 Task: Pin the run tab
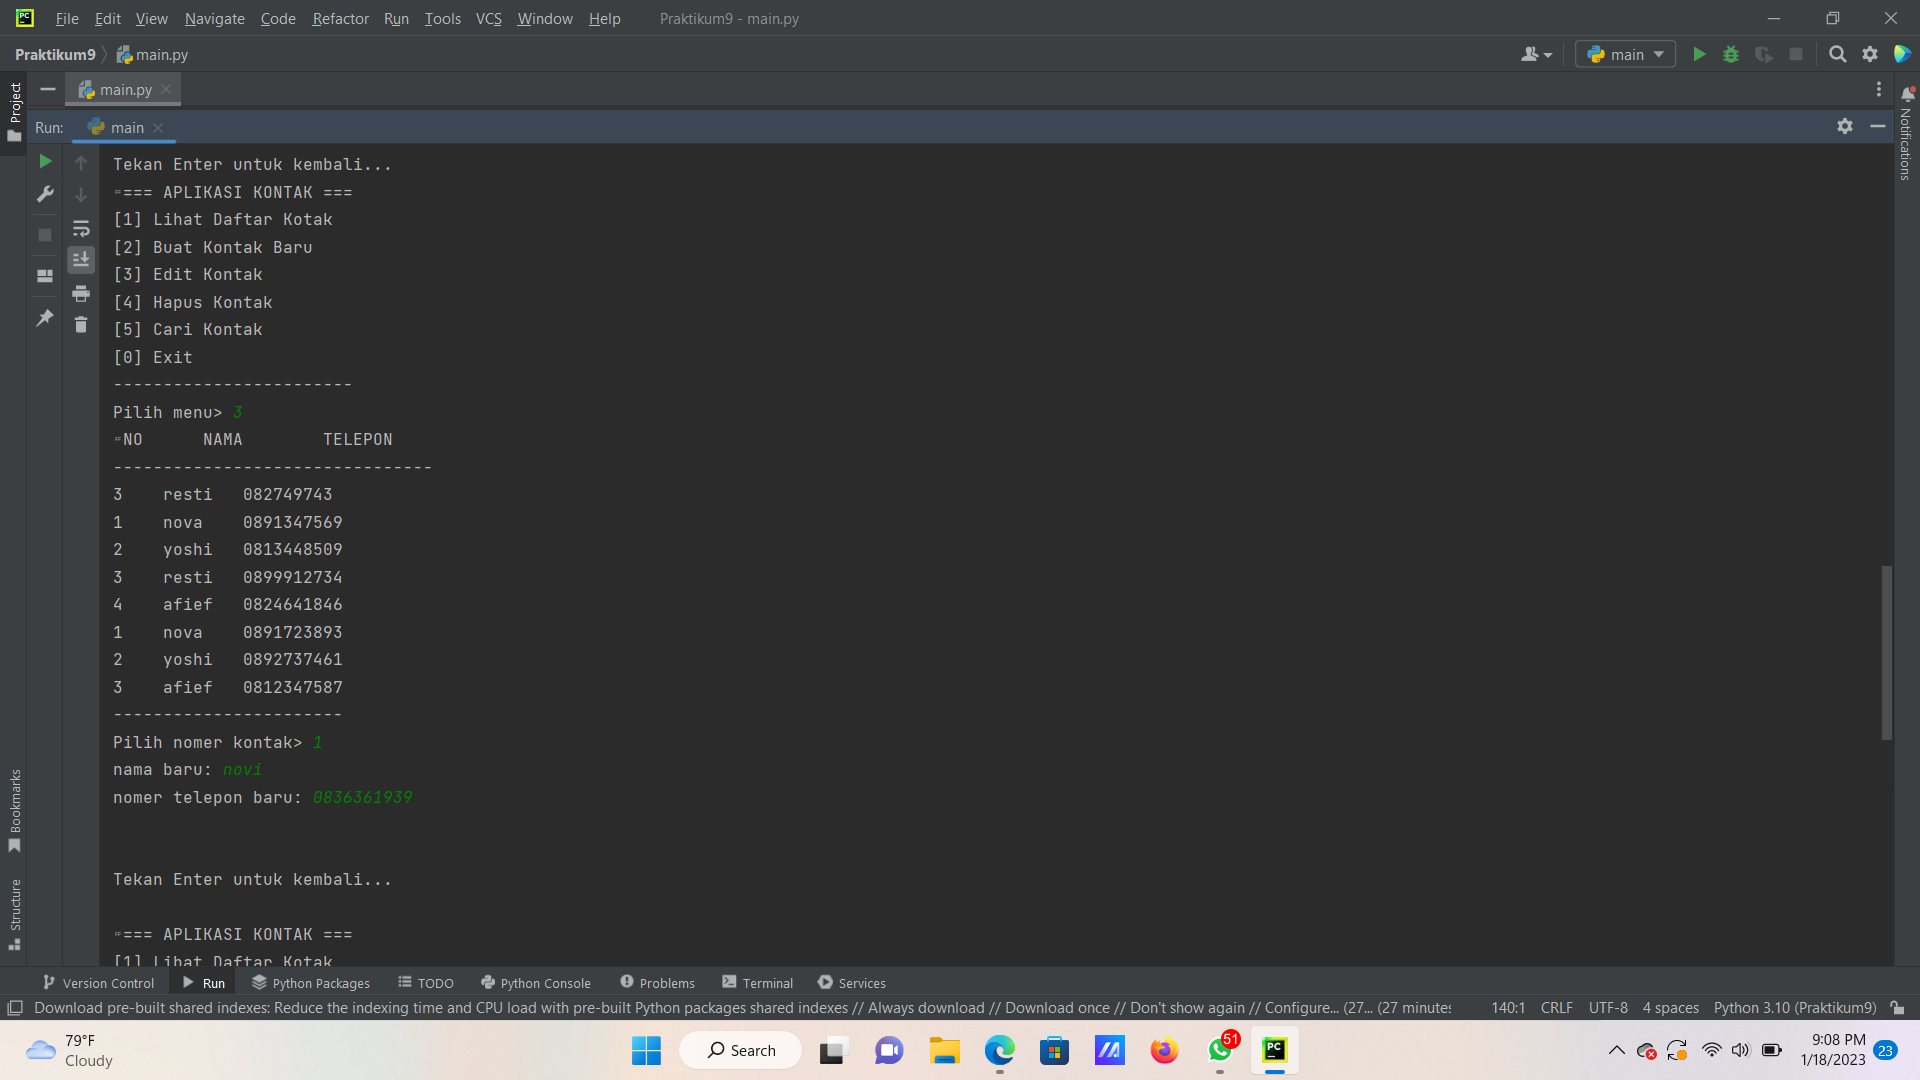45,318
